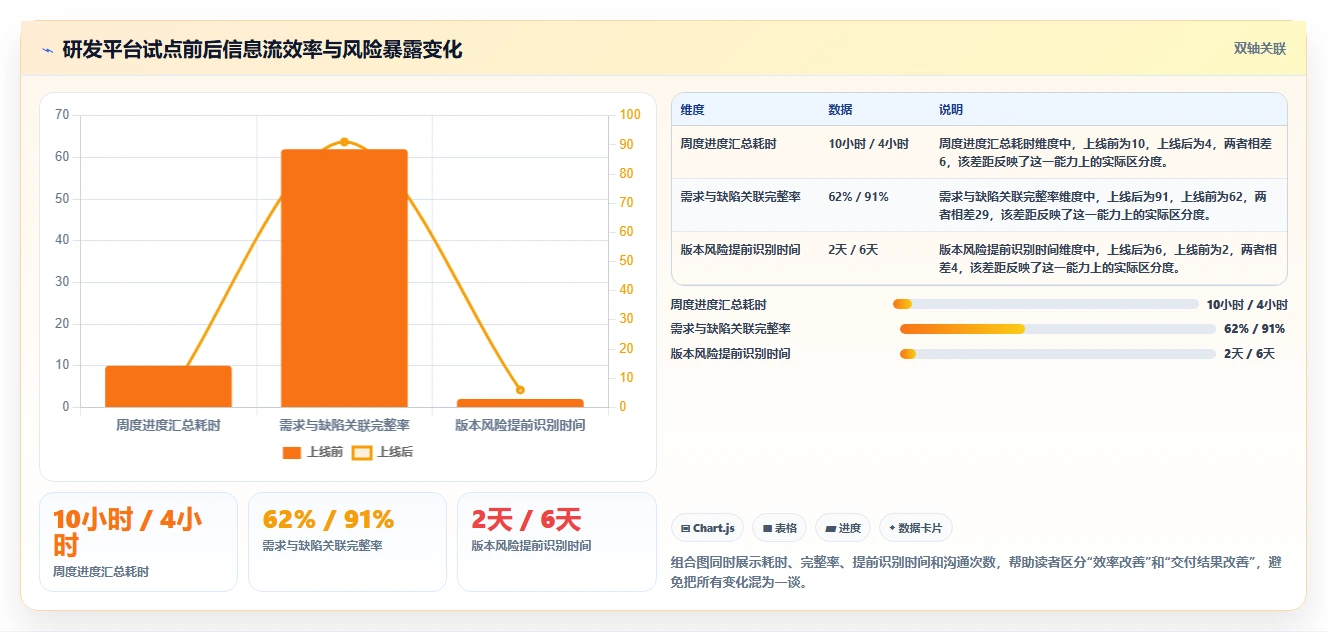Click table cell 10小时 / 4小时
The image size is (1327, 632).
(x=868, y=144)
